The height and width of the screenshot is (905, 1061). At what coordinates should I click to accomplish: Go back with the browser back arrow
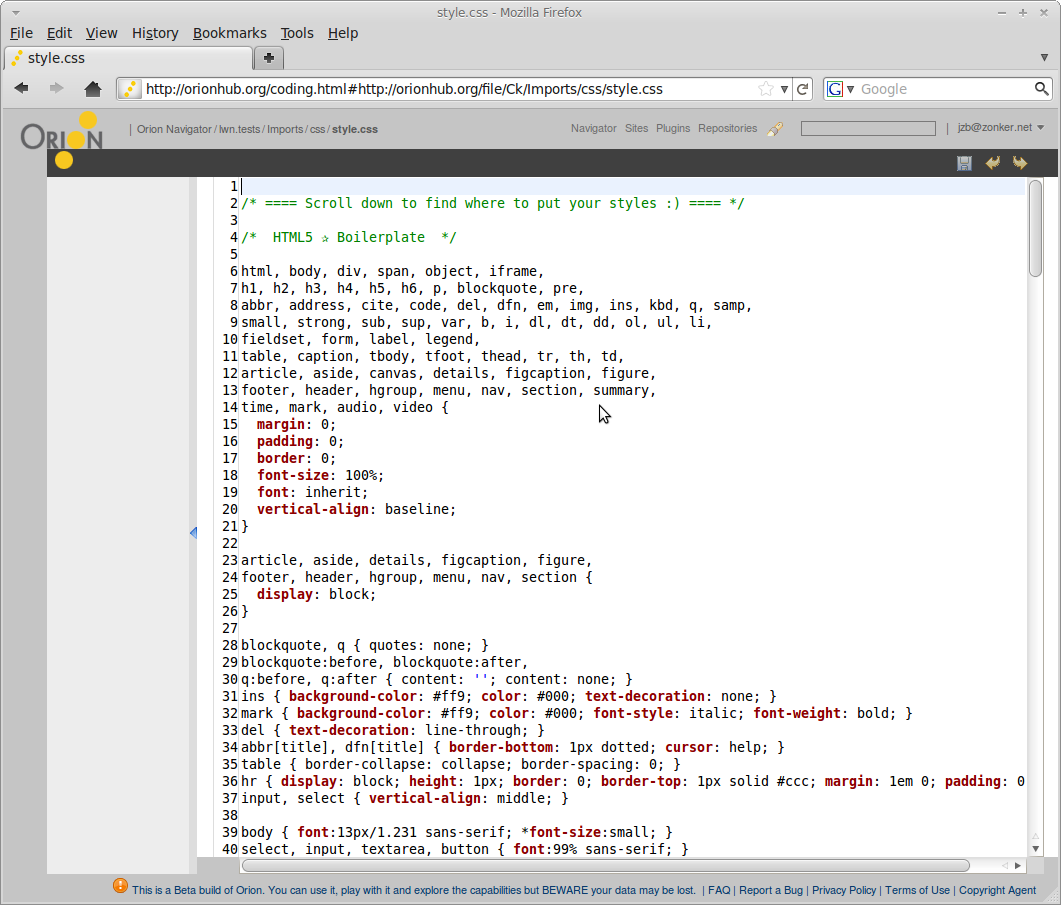click(22, 89)
